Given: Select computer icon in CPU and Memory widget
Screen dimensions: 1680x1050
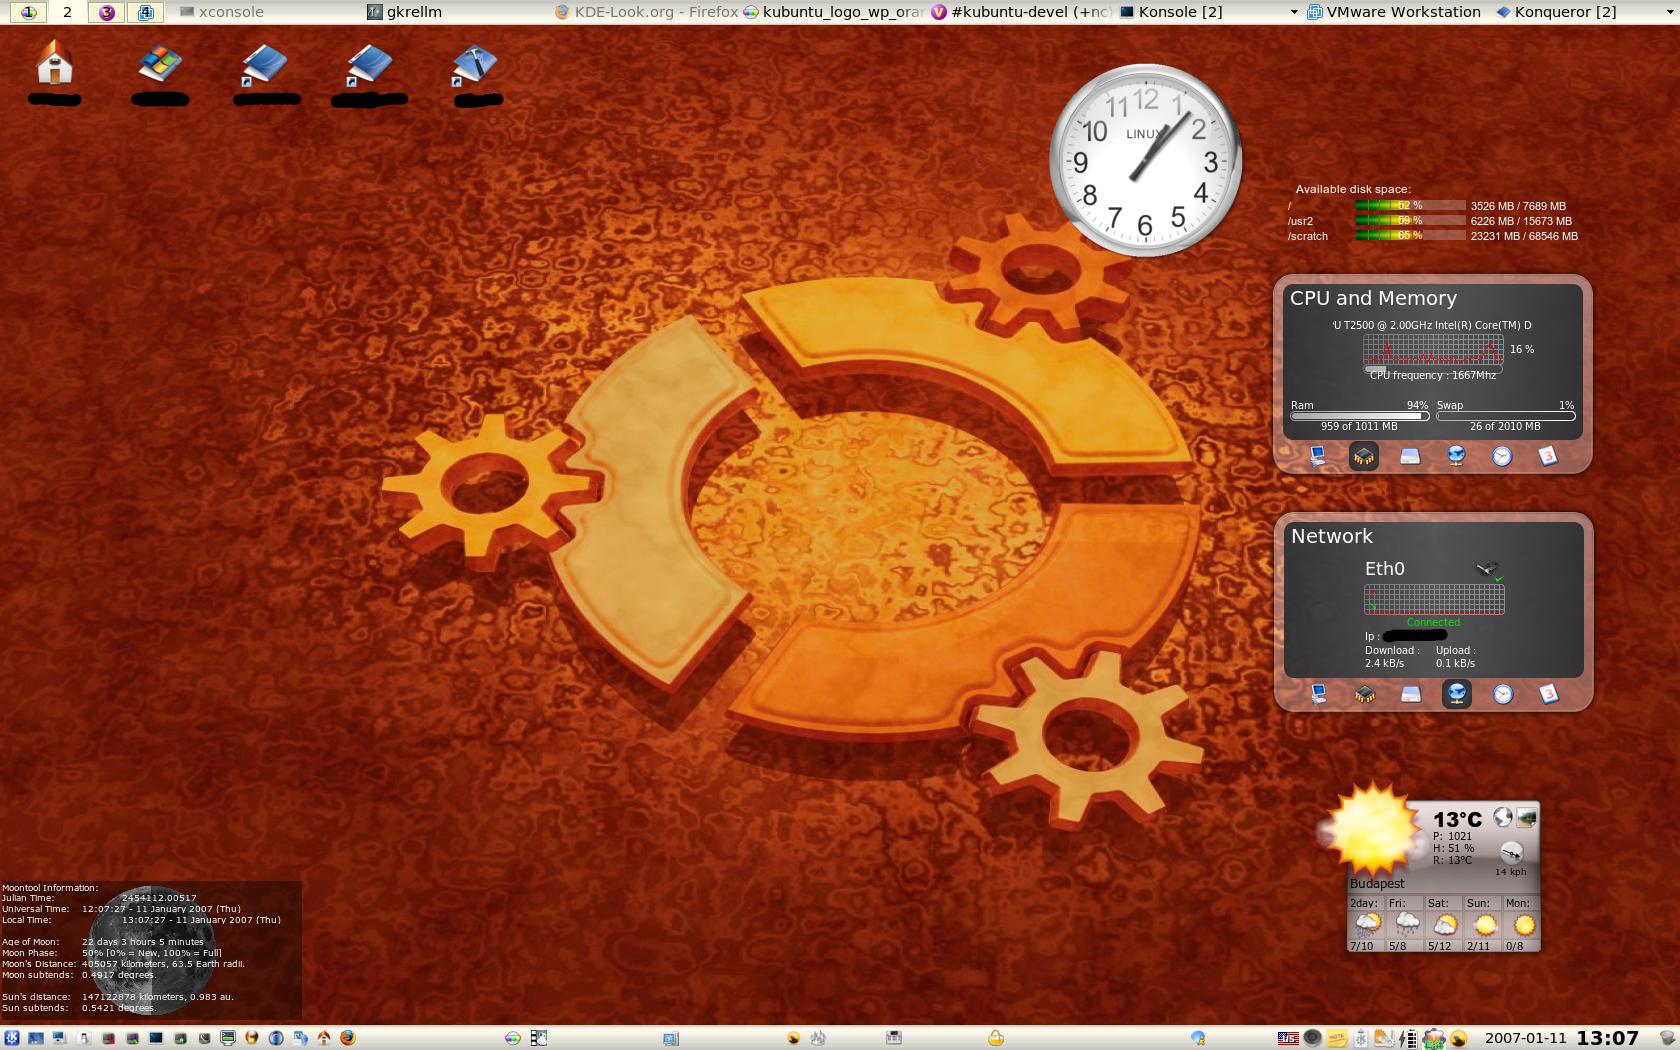Looking at the screenshot, I should point(1318,456).
